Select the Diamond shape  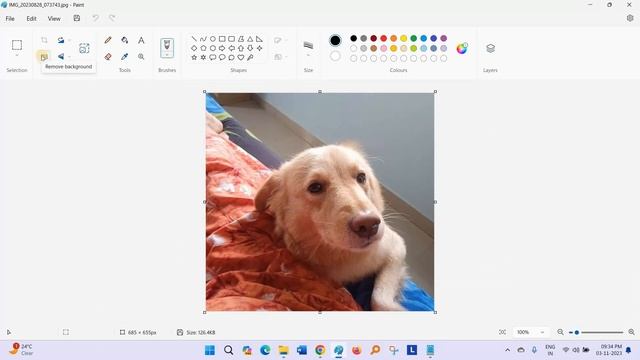point(194,48)
